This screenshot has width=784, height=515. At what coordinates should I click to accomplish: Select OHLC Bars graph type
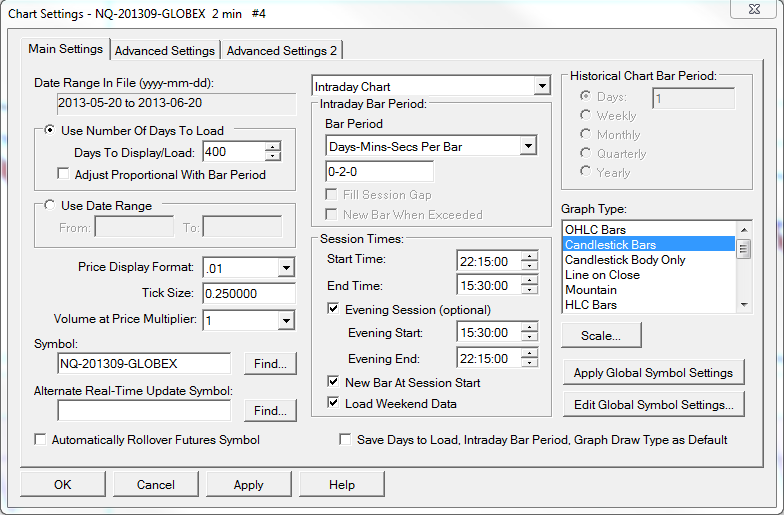pyautogui.click(x=649, y=230)
